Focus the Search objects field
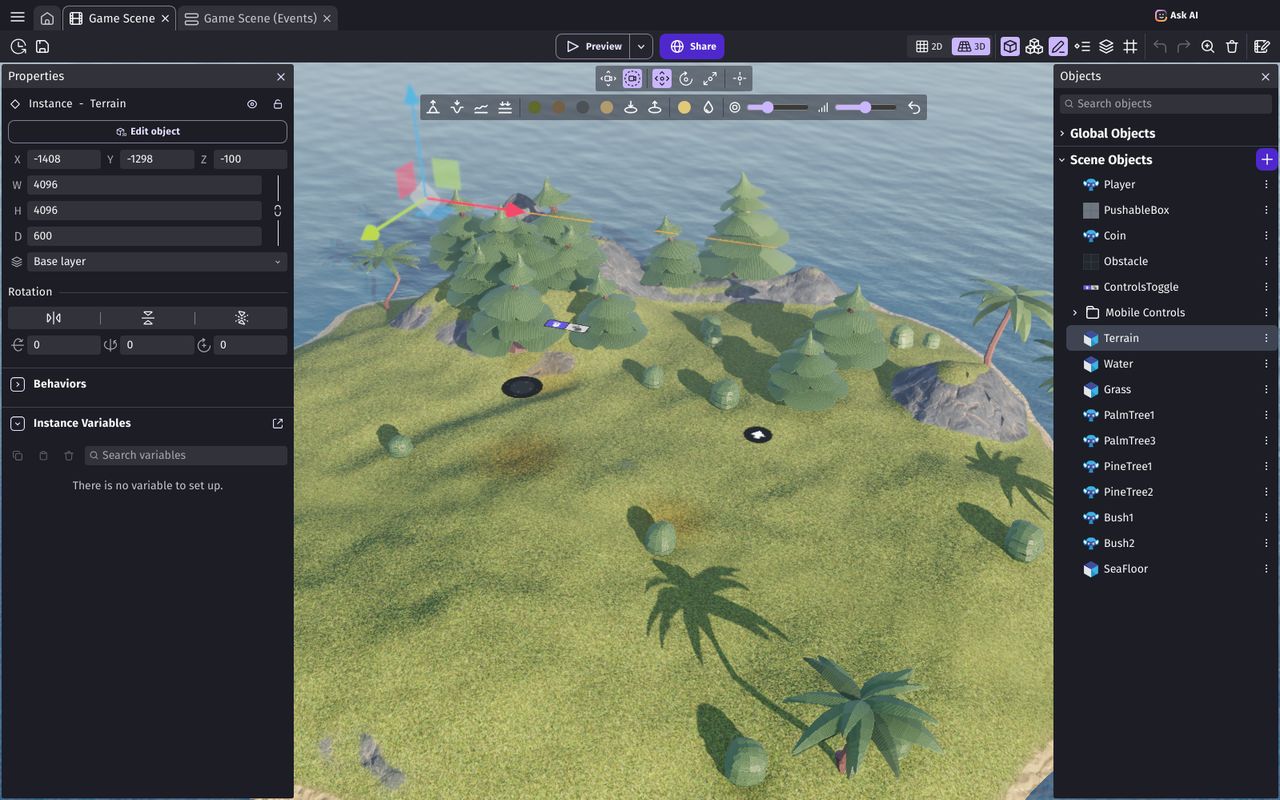This screenshot has width=1280, height=800. [x=1165, y=104]
